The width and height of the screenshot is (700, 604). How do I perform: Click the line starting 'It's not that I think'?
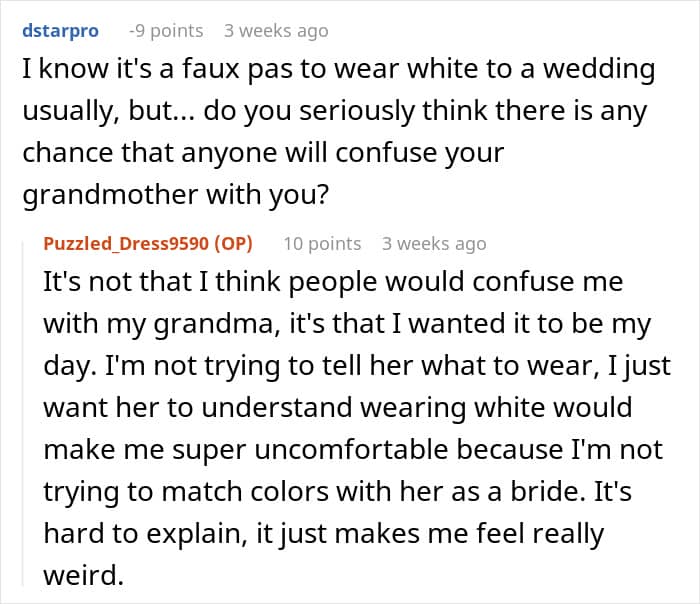click(333, 282)
